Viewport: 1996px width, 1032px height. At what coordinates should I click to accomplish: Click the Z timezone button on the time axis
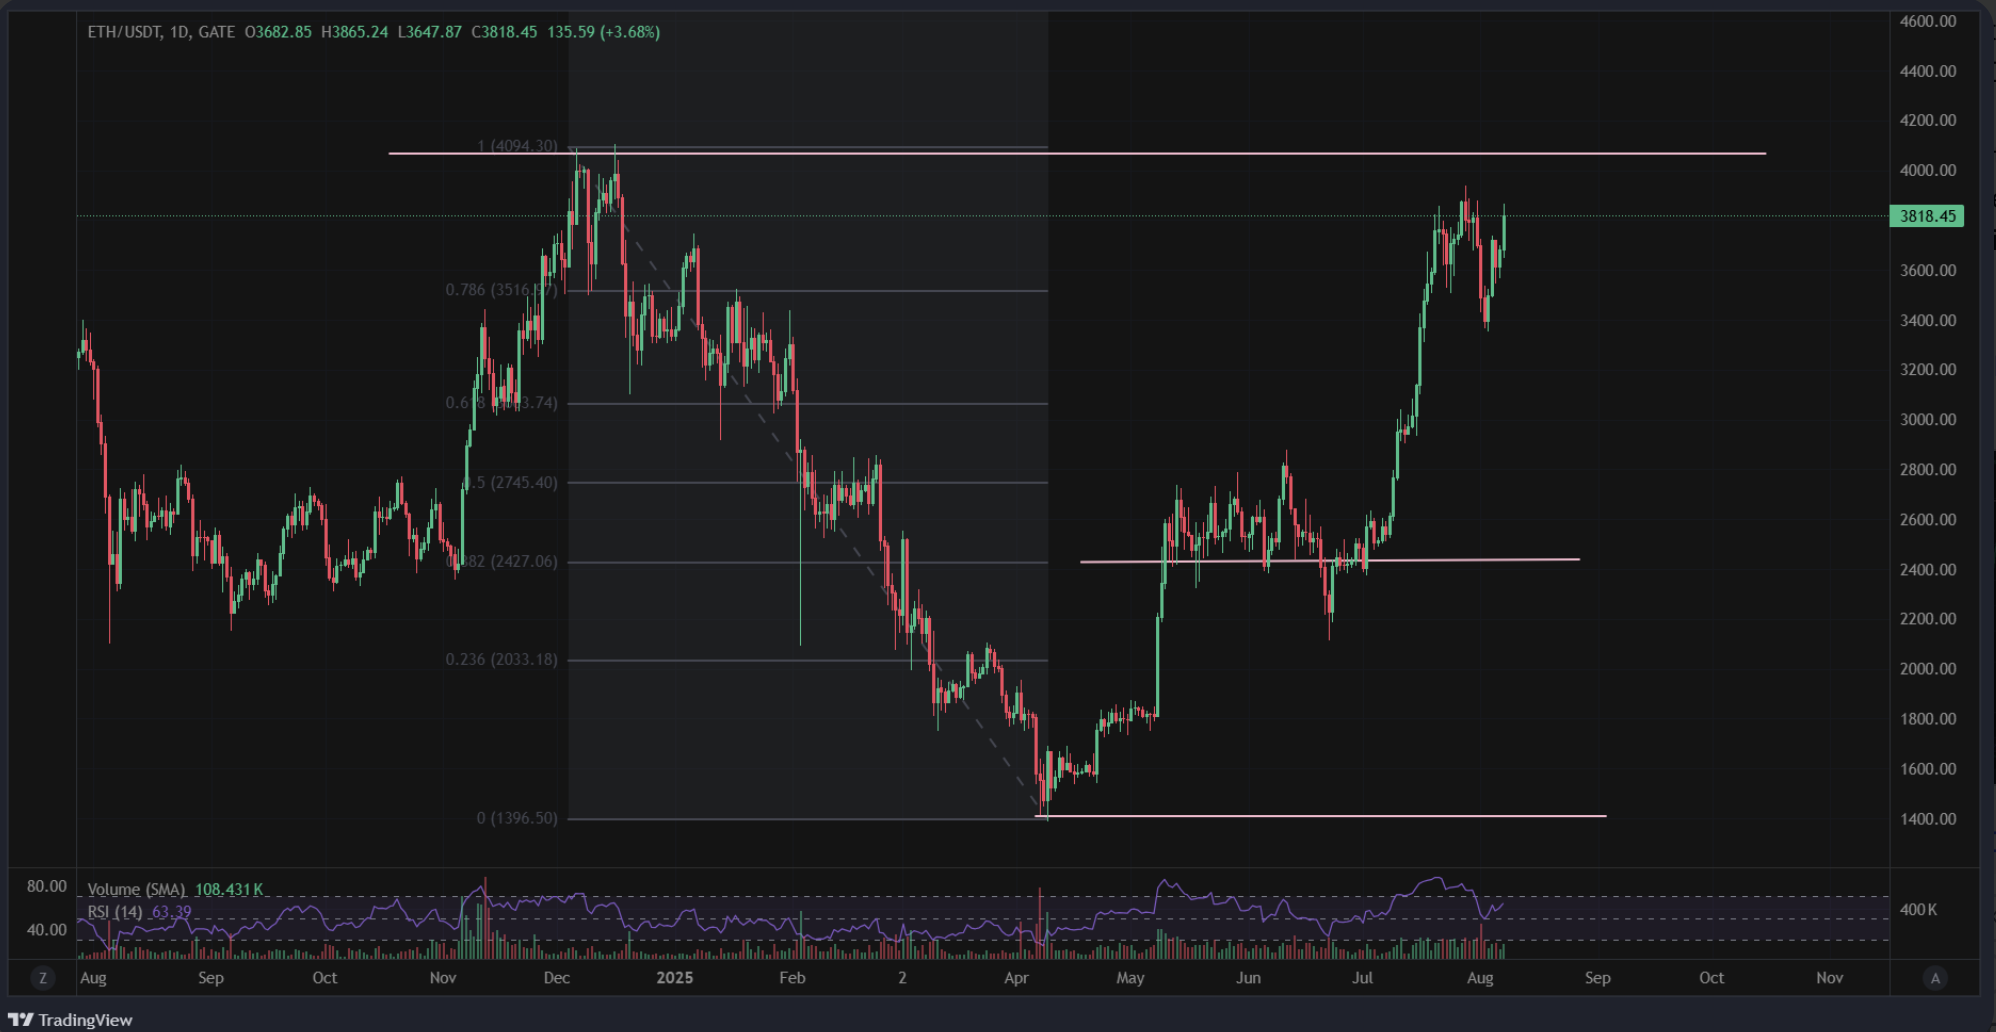pyautogui.click(x=42, y=978)
